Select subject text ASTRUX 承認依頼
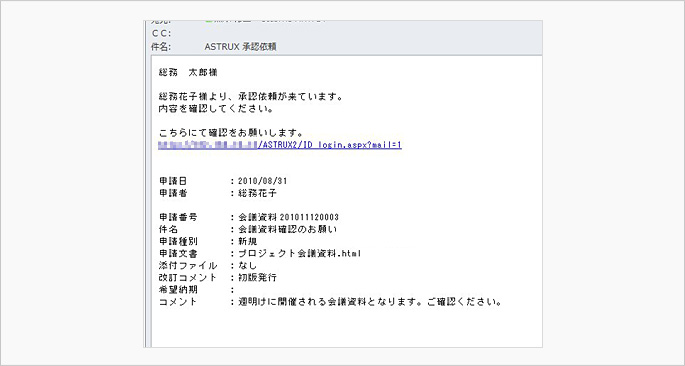685x366 pixels. pos(240,47)
